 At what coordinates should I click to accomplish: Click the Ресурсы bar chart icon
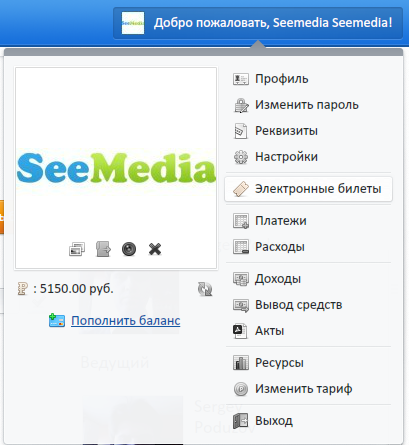point(241,363)
